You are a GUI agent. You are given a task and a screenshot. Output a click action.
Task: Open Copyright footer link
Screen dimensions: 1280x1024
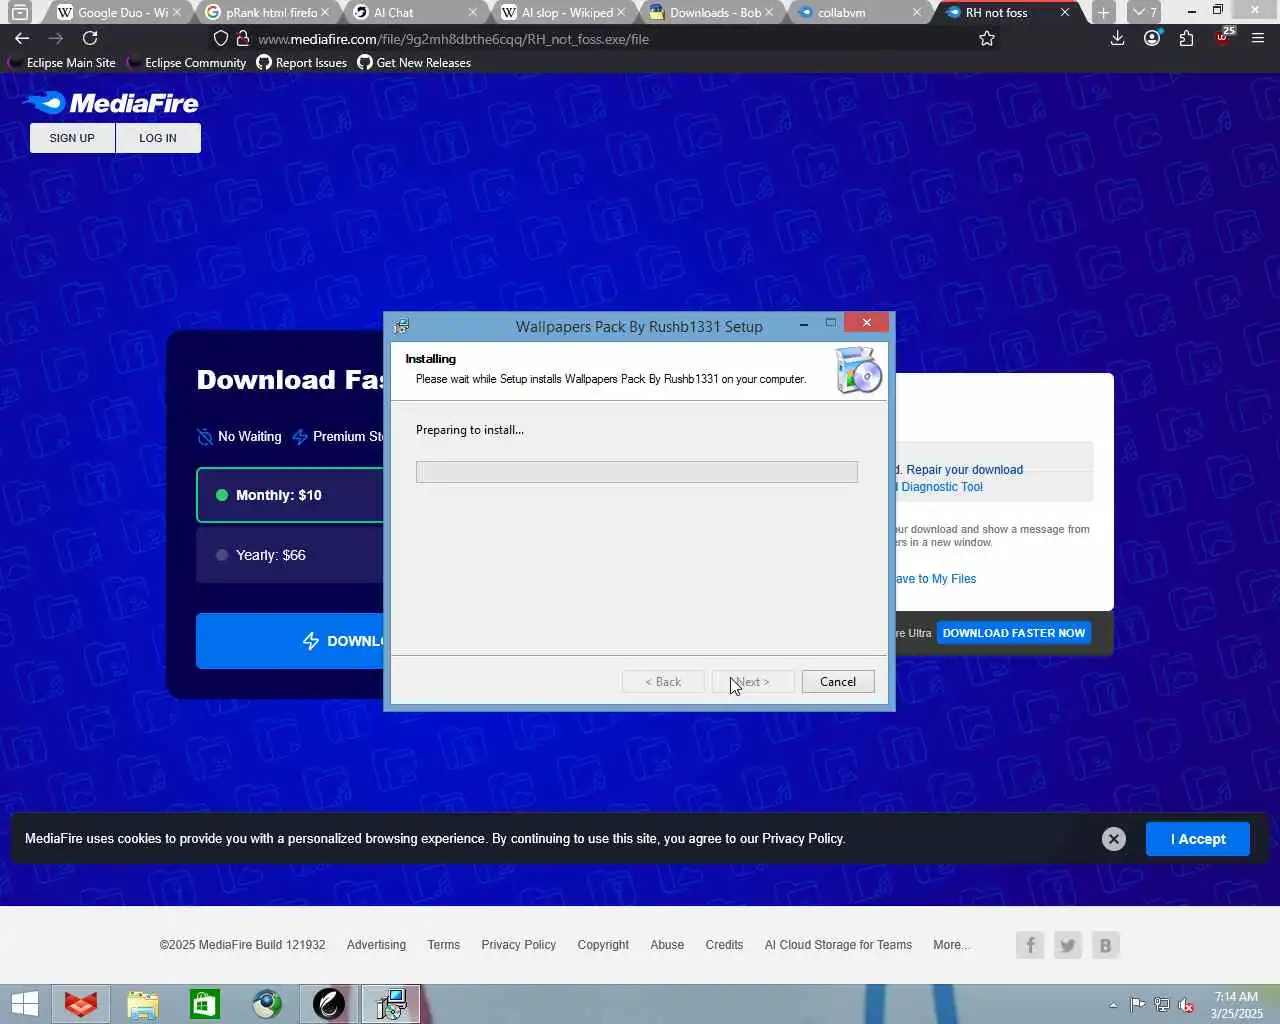click(x=603, y=945)
